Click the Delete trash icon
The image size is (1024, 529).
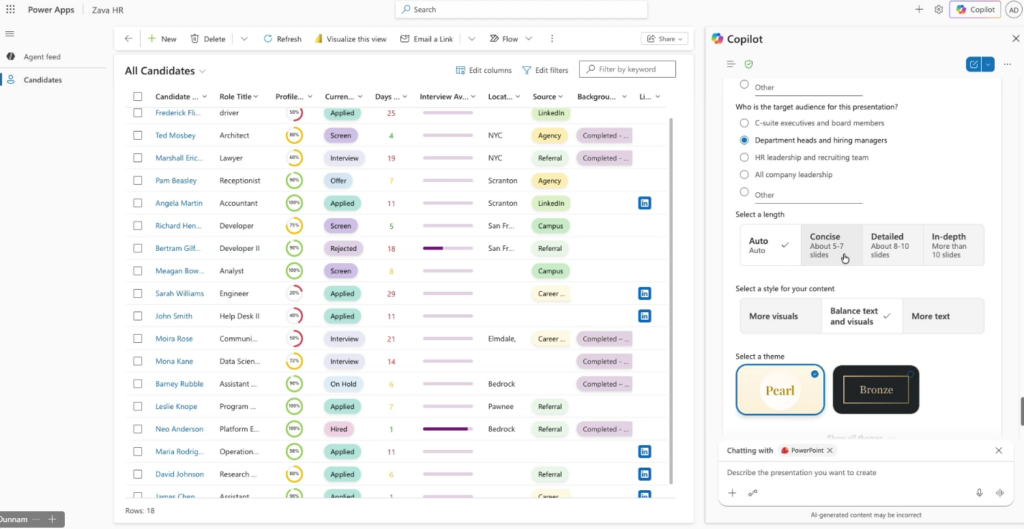(194, 39)
